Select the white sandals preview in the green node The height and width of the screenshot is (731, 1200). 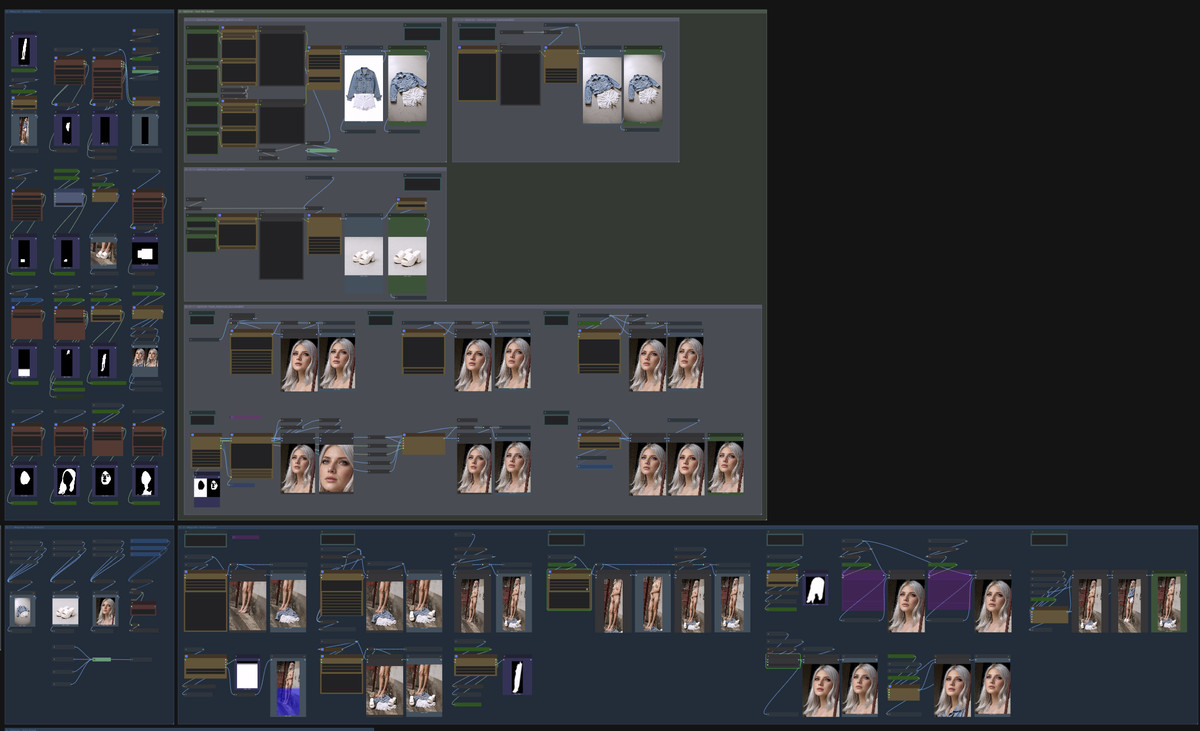click(x=407, y=256)
